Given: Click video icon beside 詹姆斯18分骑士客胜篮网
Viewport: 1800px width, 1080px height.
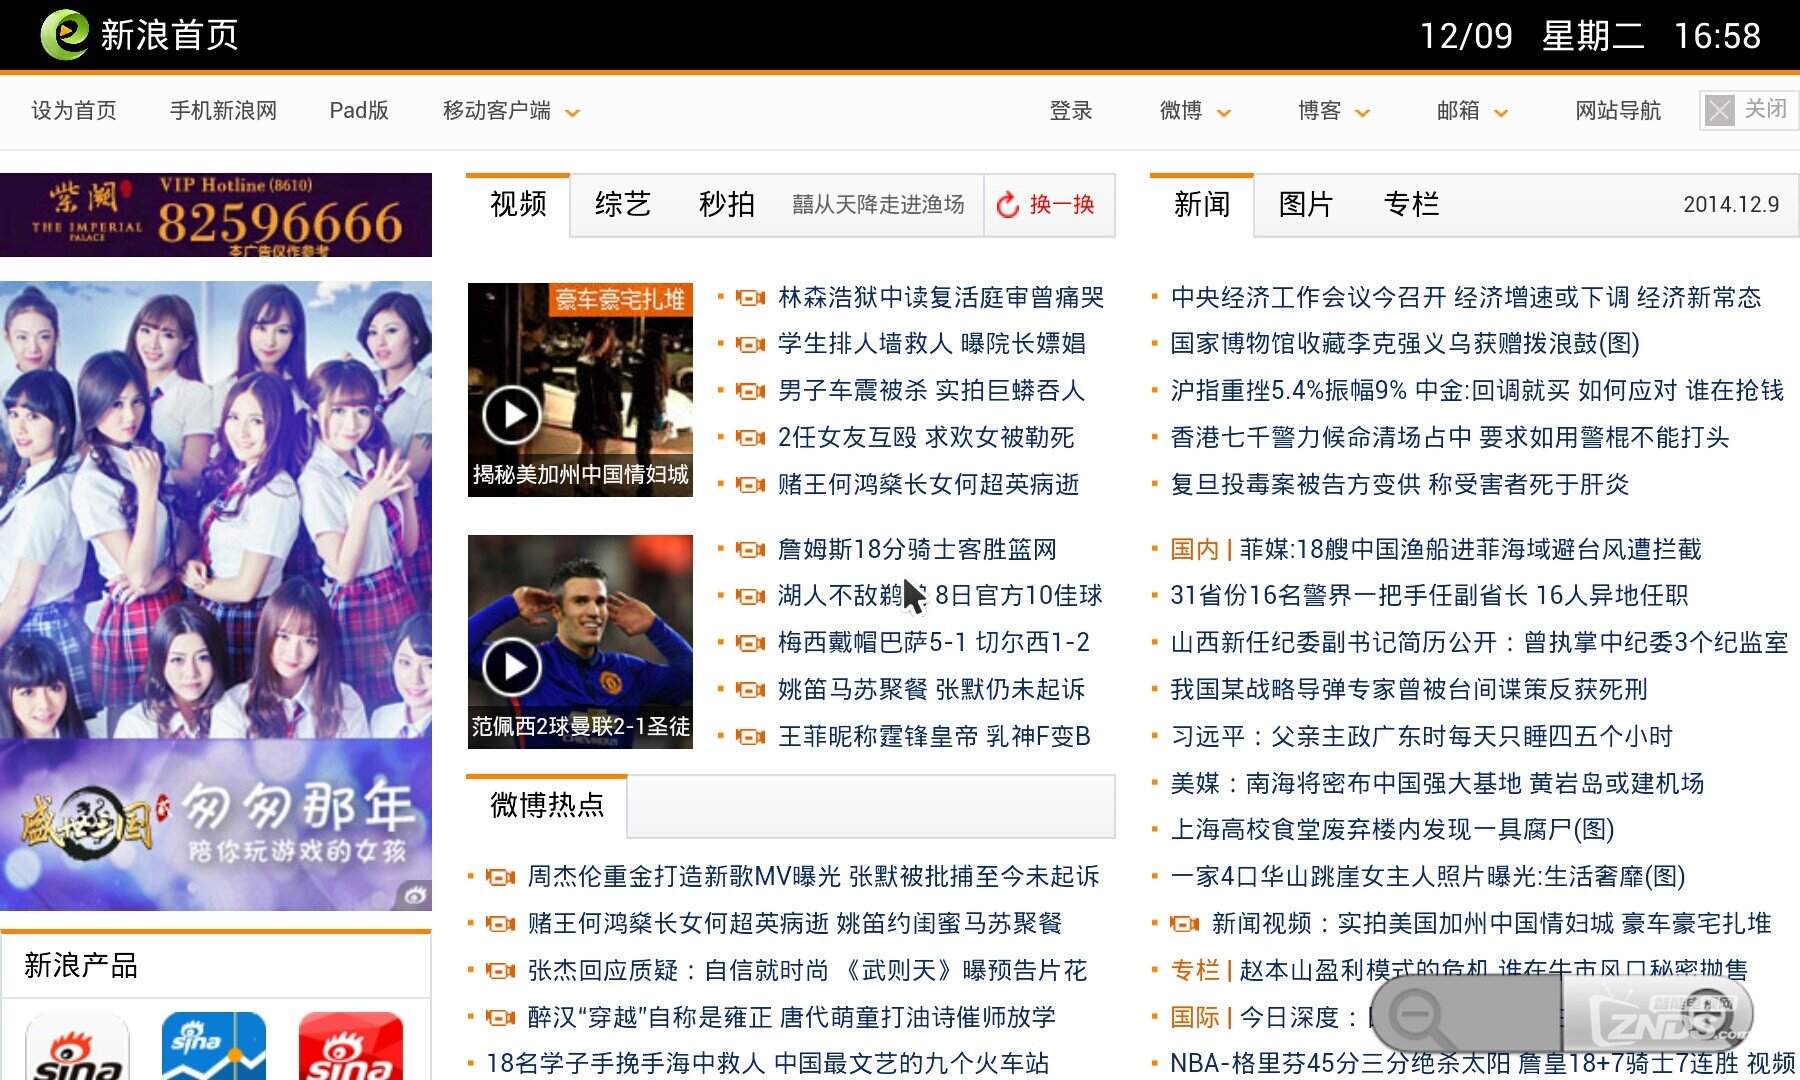Looking at the screenshot, I should pyautogui.click(x=750, y=549).
